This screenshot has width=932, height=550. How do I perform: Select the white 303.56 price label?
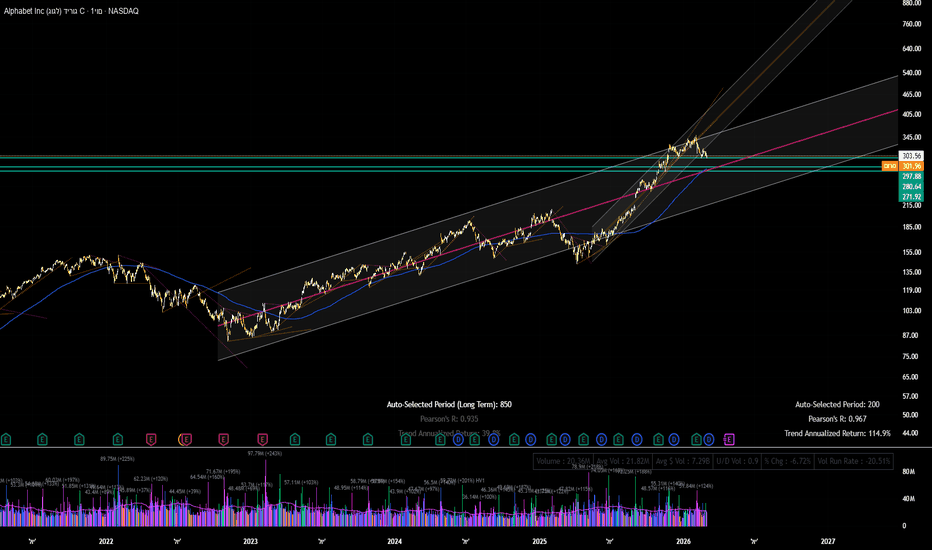coord(911,156)
